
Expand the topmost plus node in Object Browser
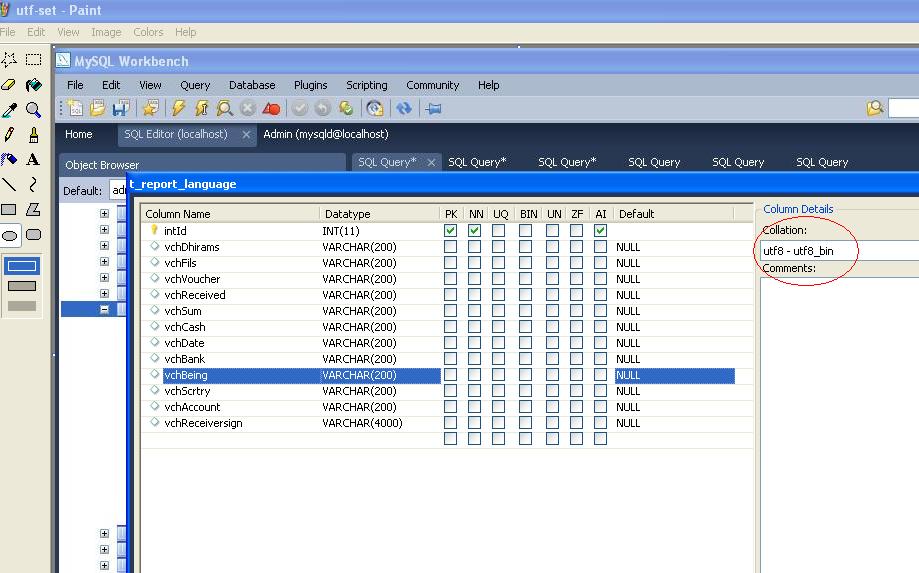point(104,213)
